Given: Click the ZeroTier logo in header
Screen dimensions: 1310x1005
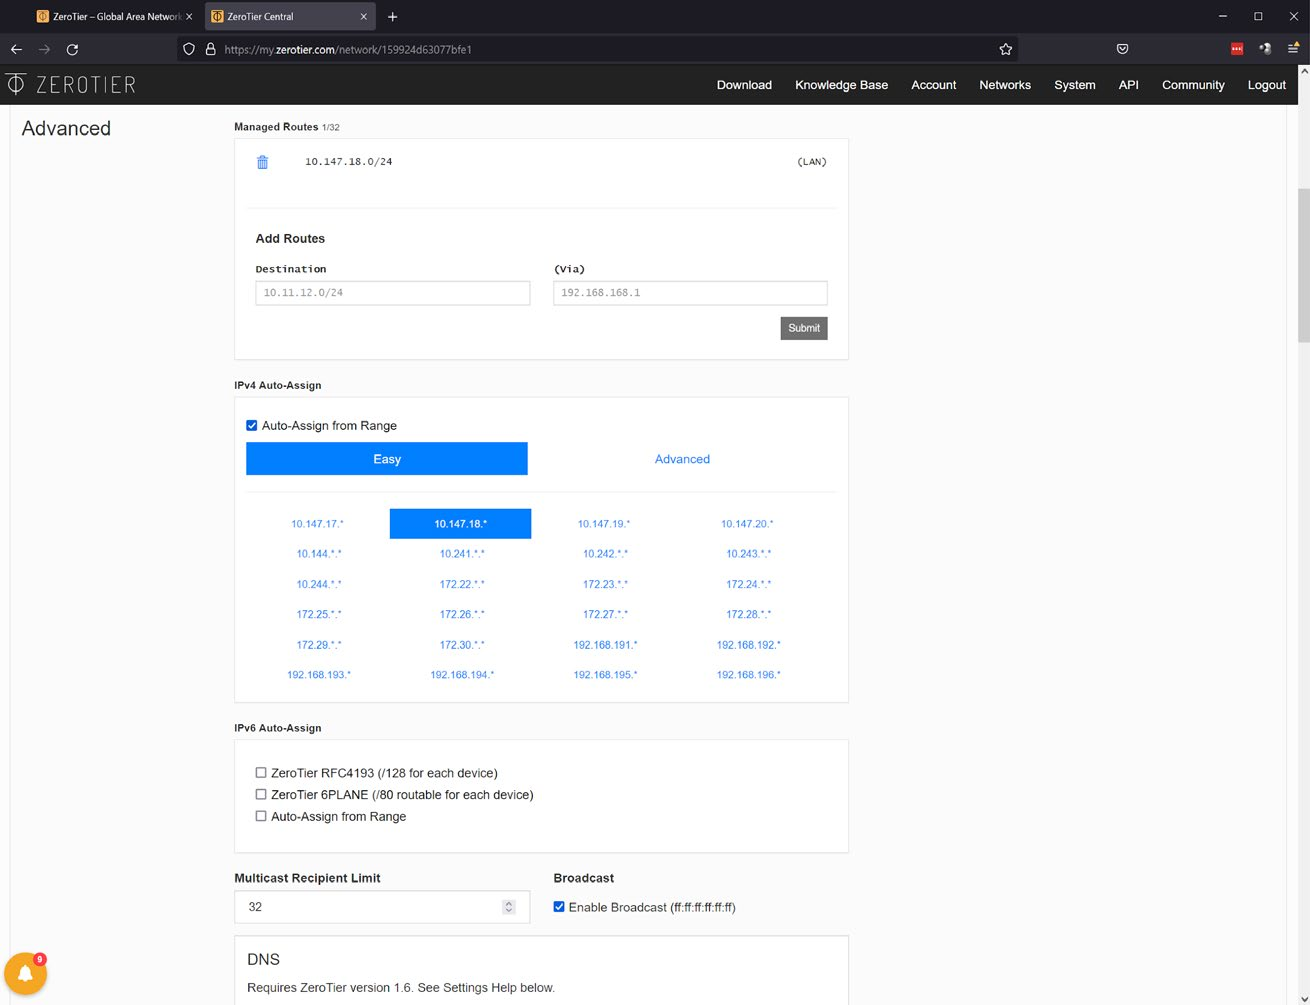Looking at the screenshot, I should click(x=70, y=85).
